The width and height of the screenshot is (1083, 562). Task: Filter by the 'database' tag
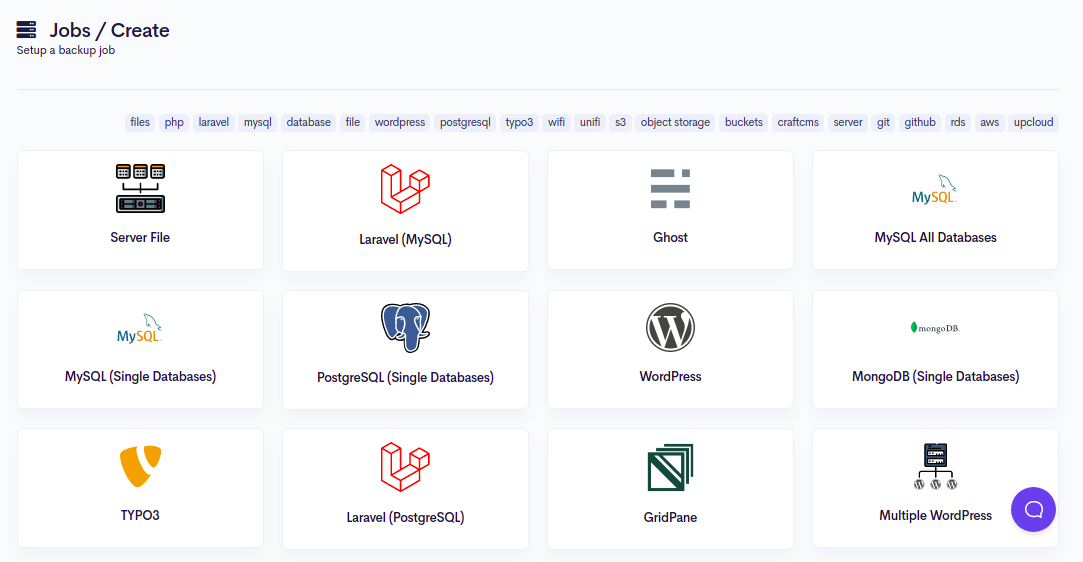click(x=308, y=122)
